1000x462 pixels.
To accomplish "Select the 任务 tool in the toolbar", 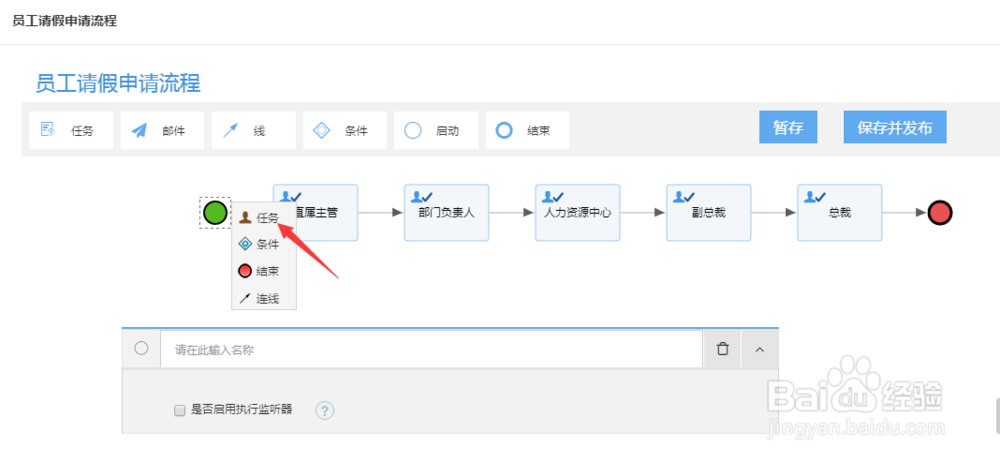I will pos(71,131).
